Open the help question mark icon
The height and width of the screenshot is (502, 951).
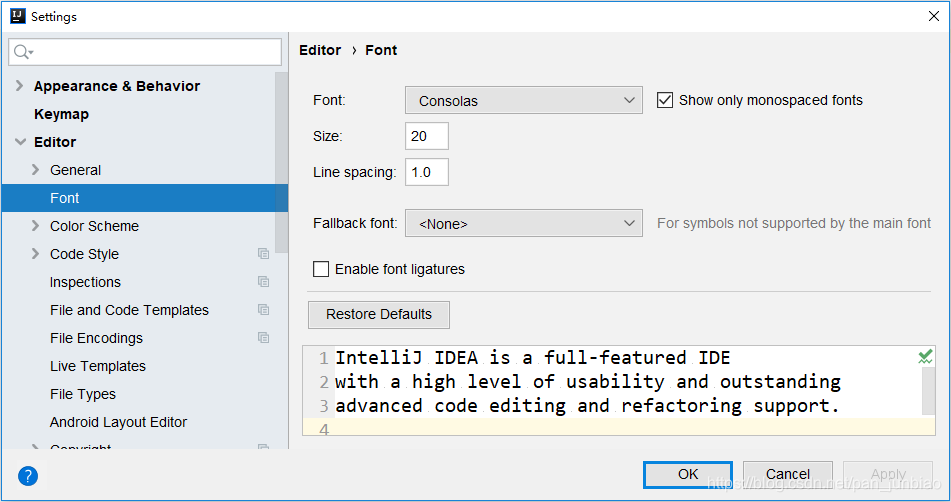[28, 476]
